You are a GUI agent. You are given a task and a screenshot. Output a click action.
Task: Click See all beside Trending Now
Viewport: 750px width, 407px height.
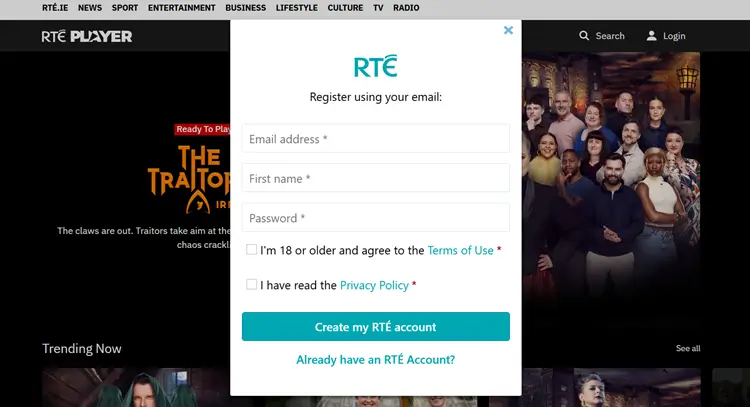point(688,349)
